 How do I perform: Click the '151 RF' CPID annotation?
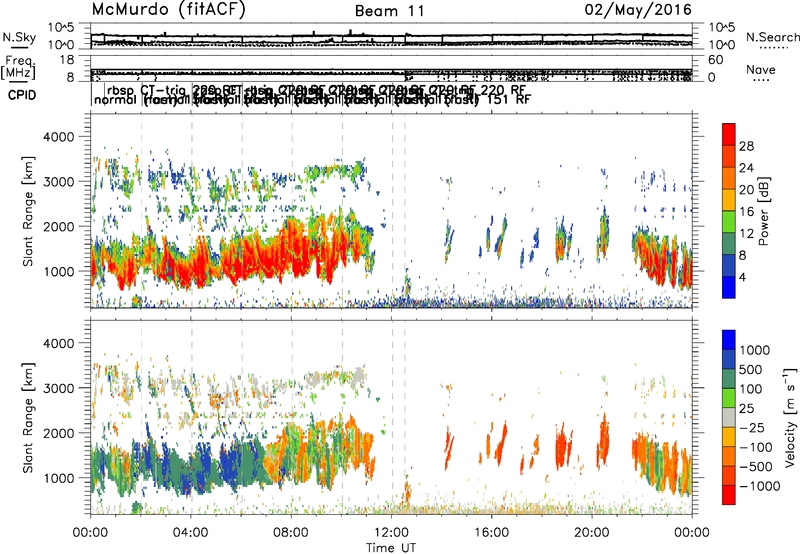(x=509, y=99)
